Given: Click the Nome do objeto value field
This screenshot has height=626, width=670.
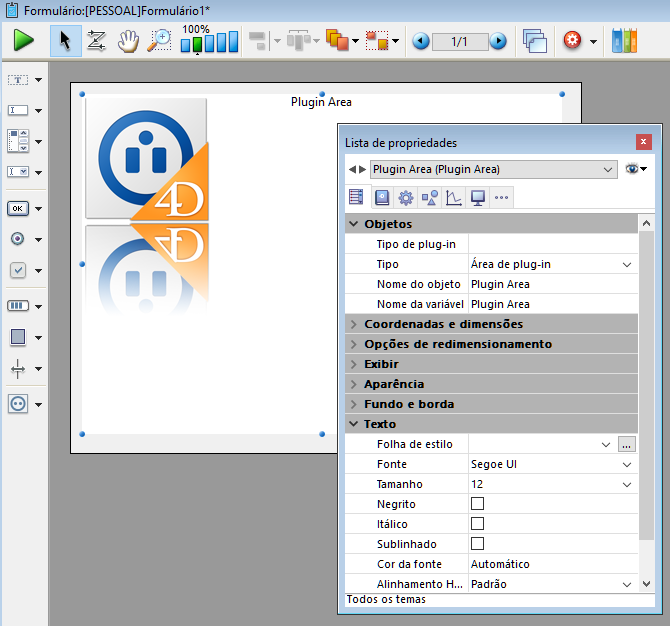Looking at the screenshot, I should pos(550,284).
